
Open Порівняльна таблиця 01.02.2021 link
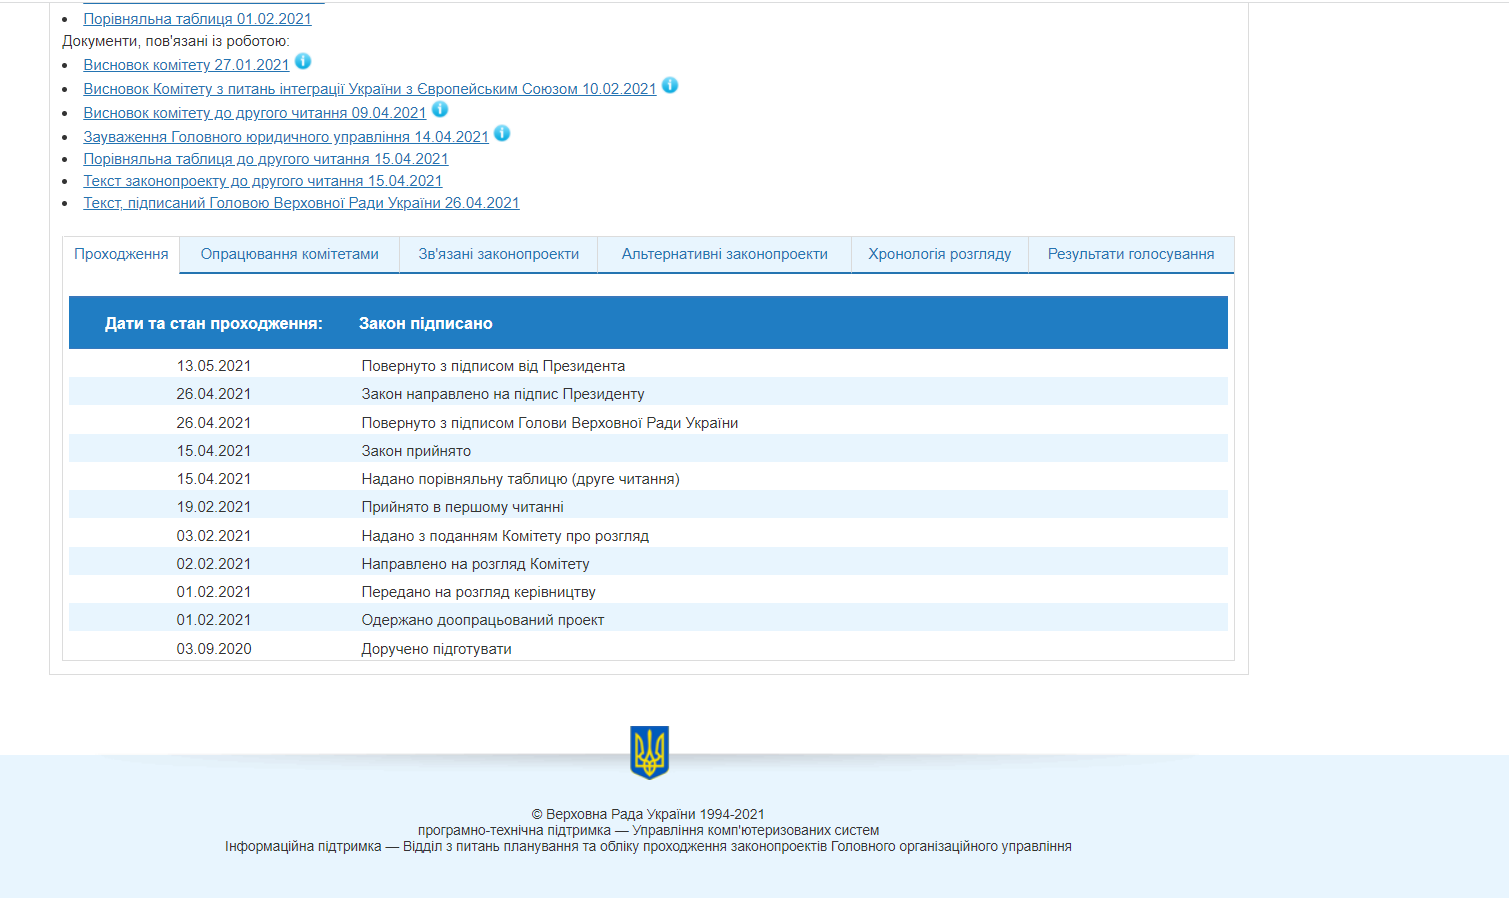click(197, 19)
